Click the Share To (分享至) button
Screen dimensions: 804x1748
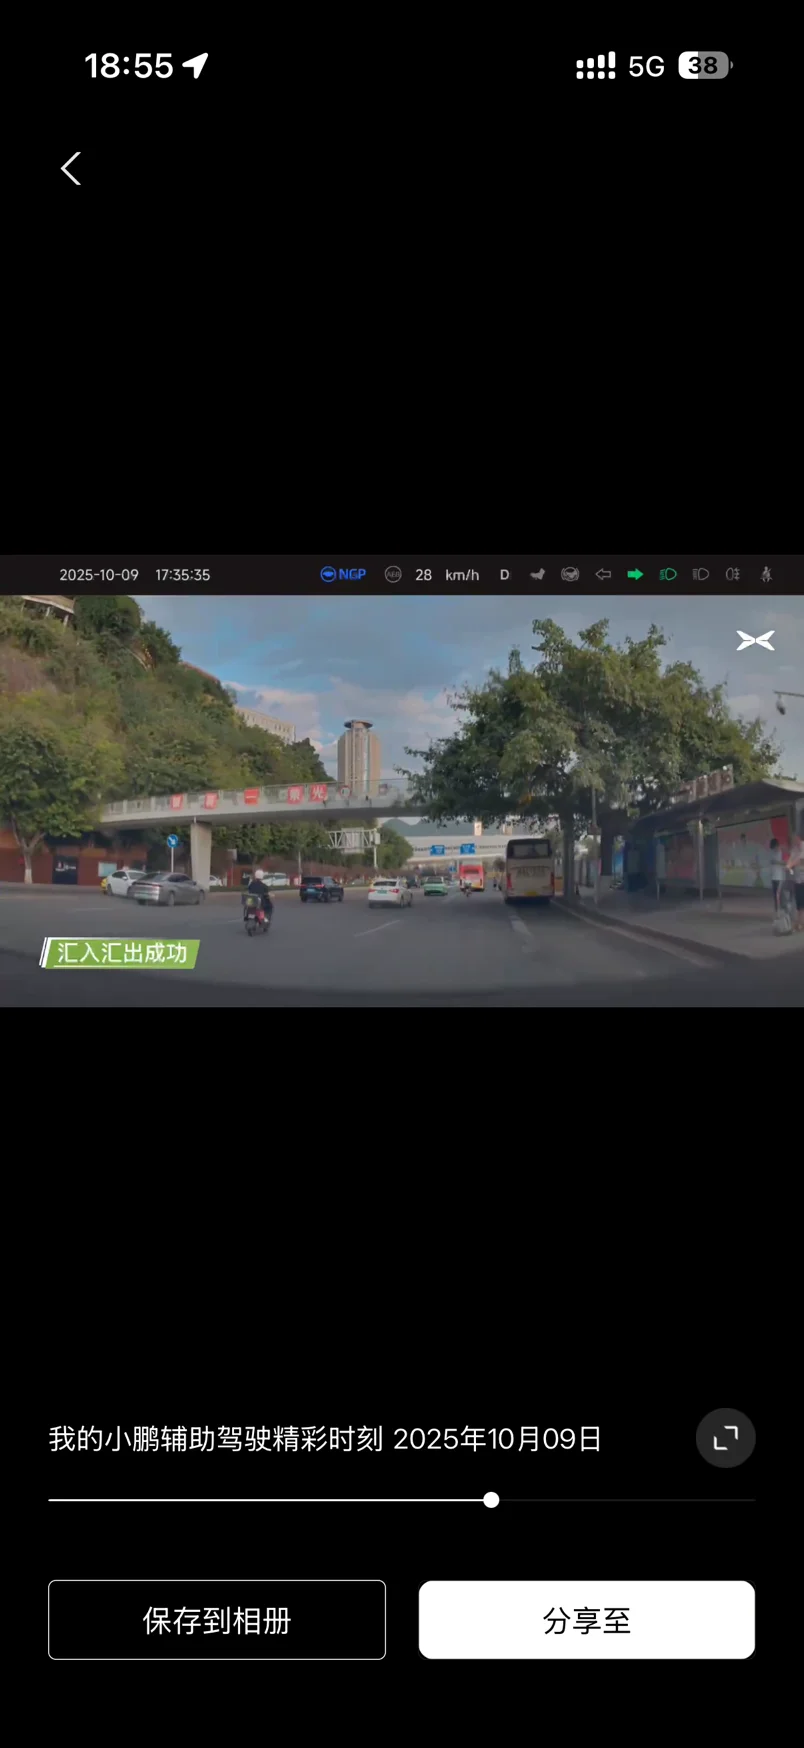[586, 1620]
